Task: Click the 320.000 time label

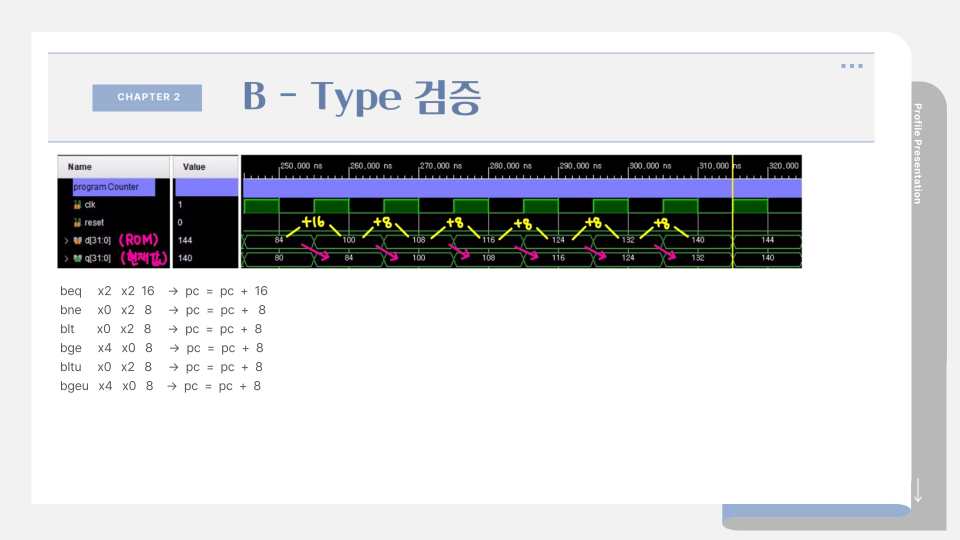Action: click(x=784, y=166)
